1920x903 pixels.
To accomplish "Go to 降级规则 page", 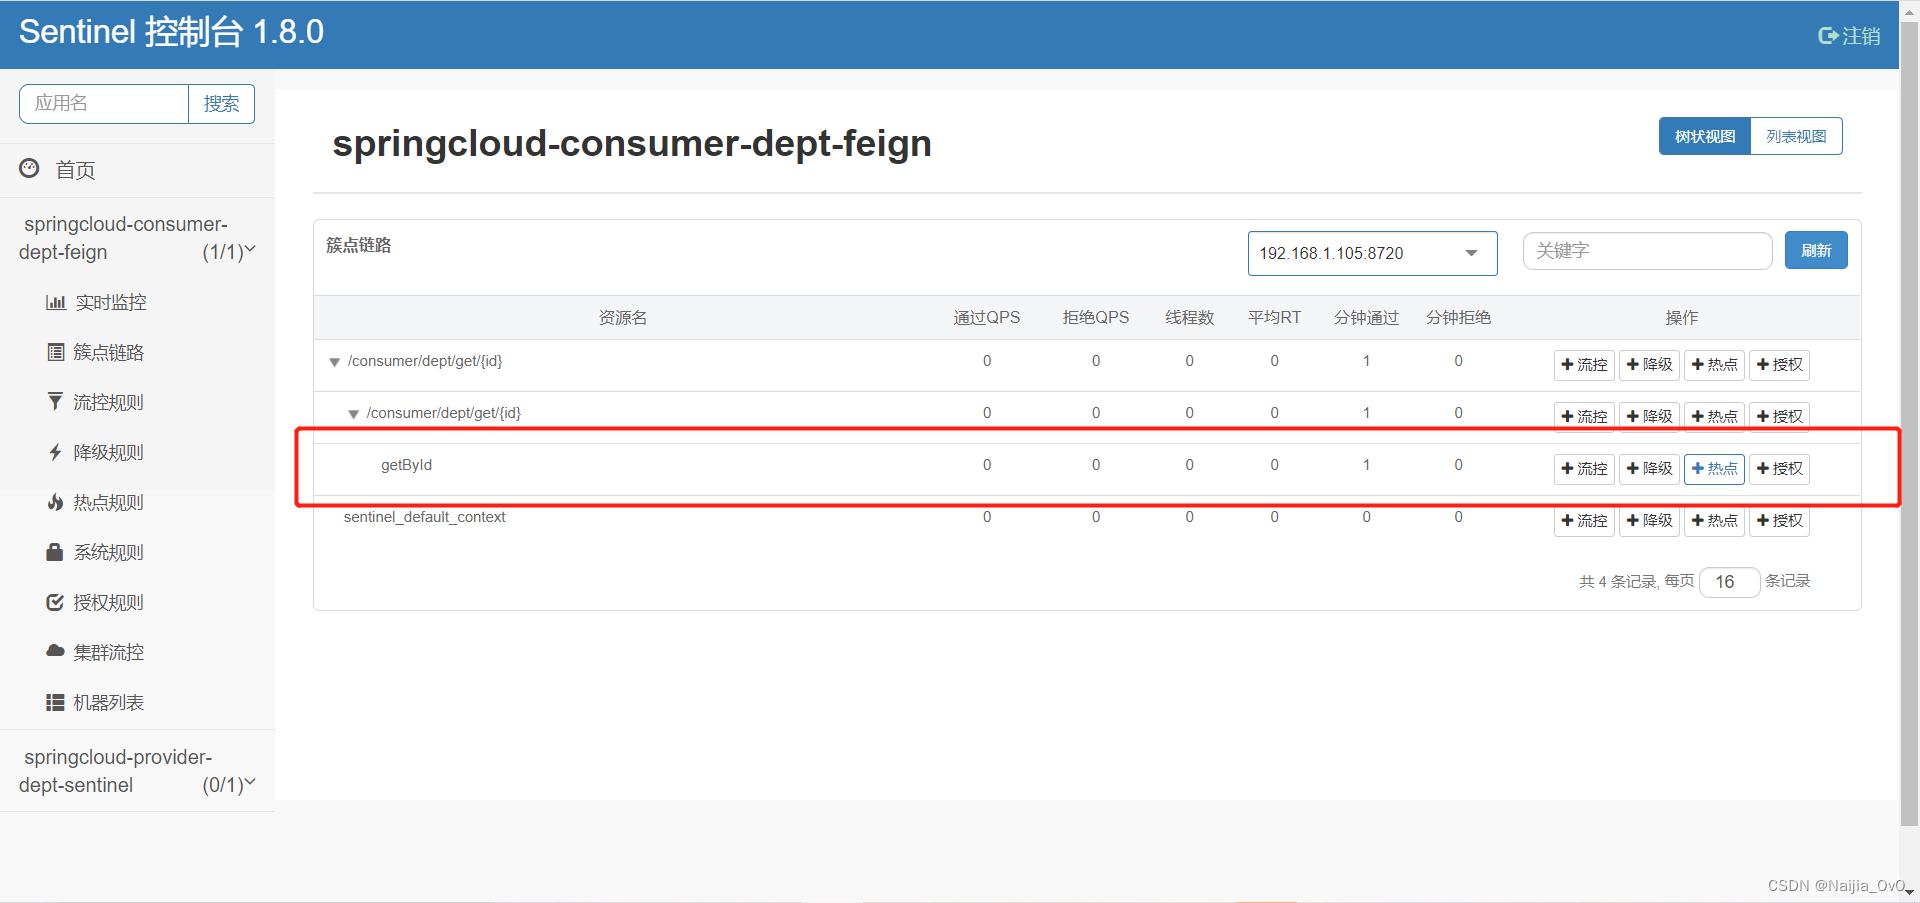I will coord(109,452).
